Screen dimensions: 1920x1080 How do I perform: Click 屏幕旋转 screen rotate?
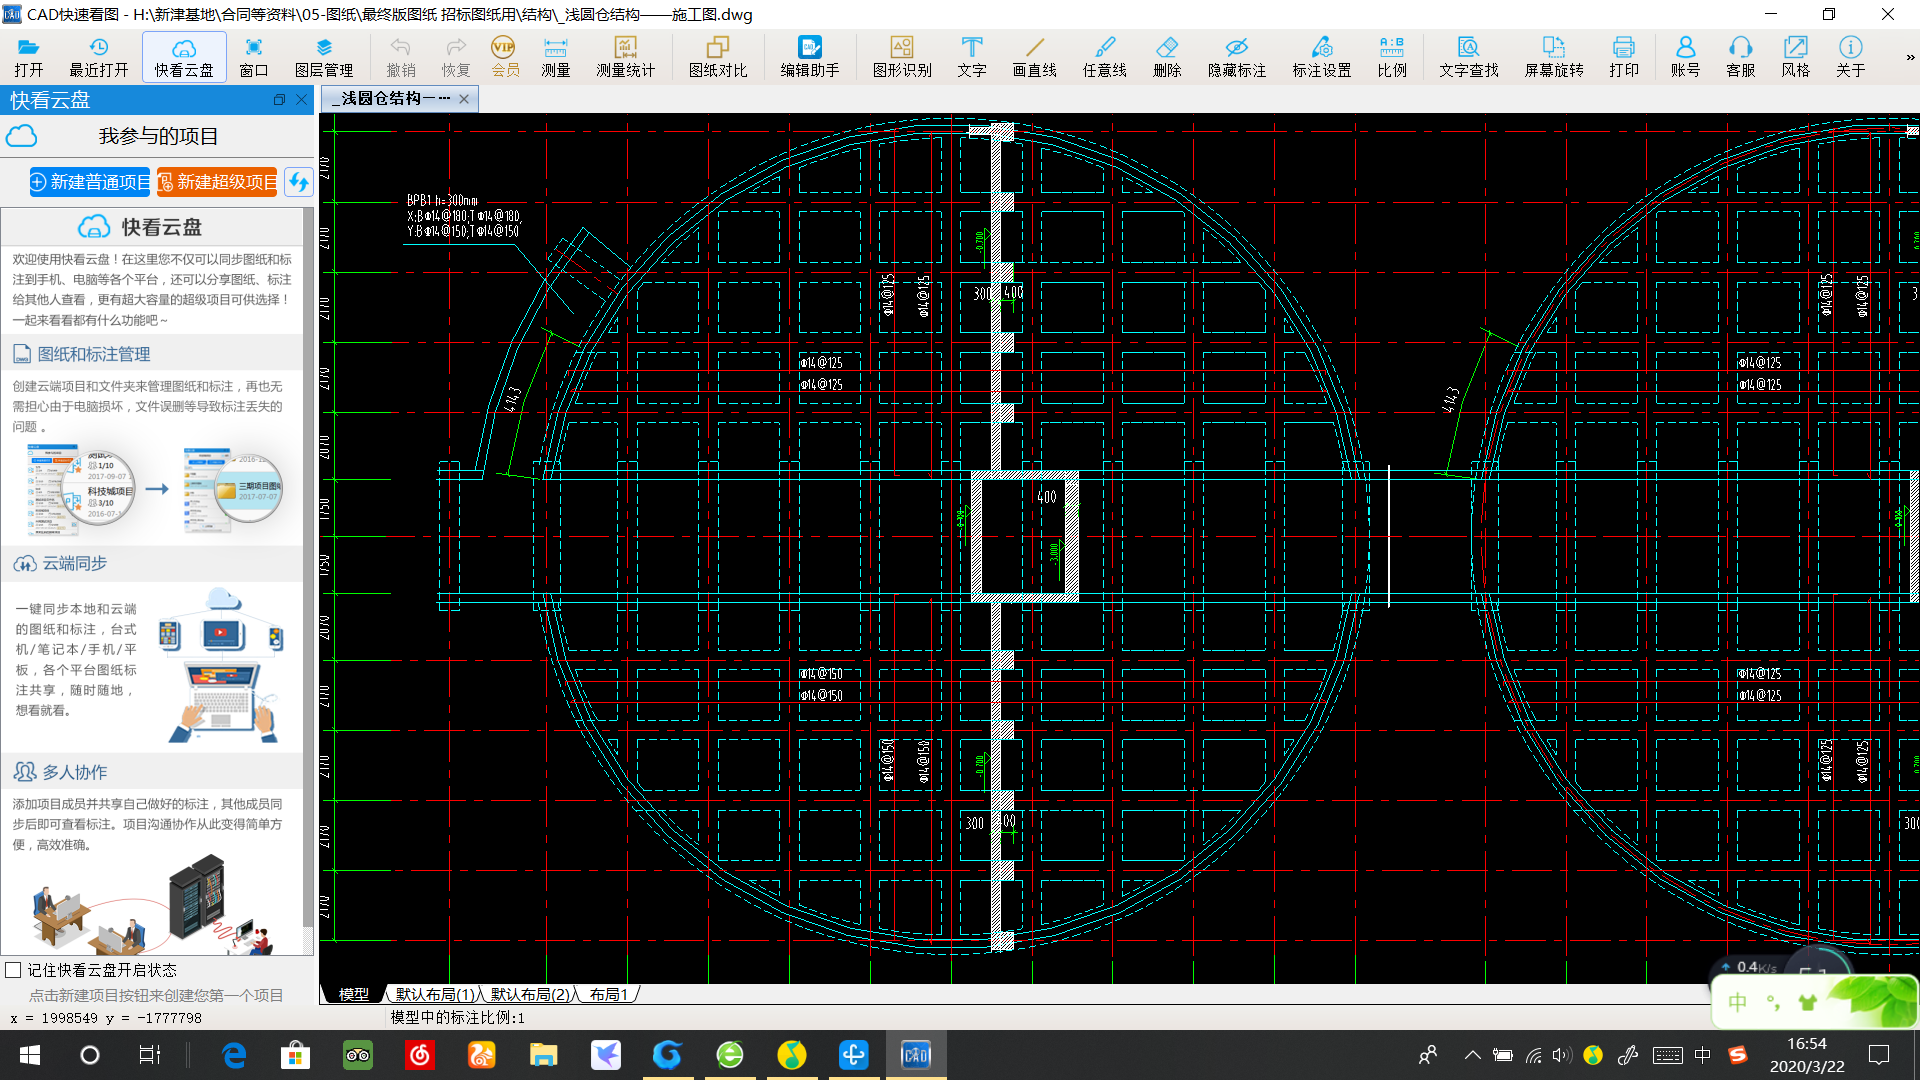[1554, 57]
